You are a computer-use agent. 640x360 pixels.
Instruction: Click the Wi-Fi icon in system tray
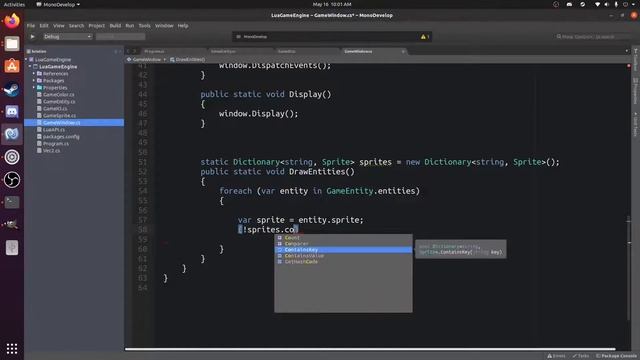tap(597, 4)
